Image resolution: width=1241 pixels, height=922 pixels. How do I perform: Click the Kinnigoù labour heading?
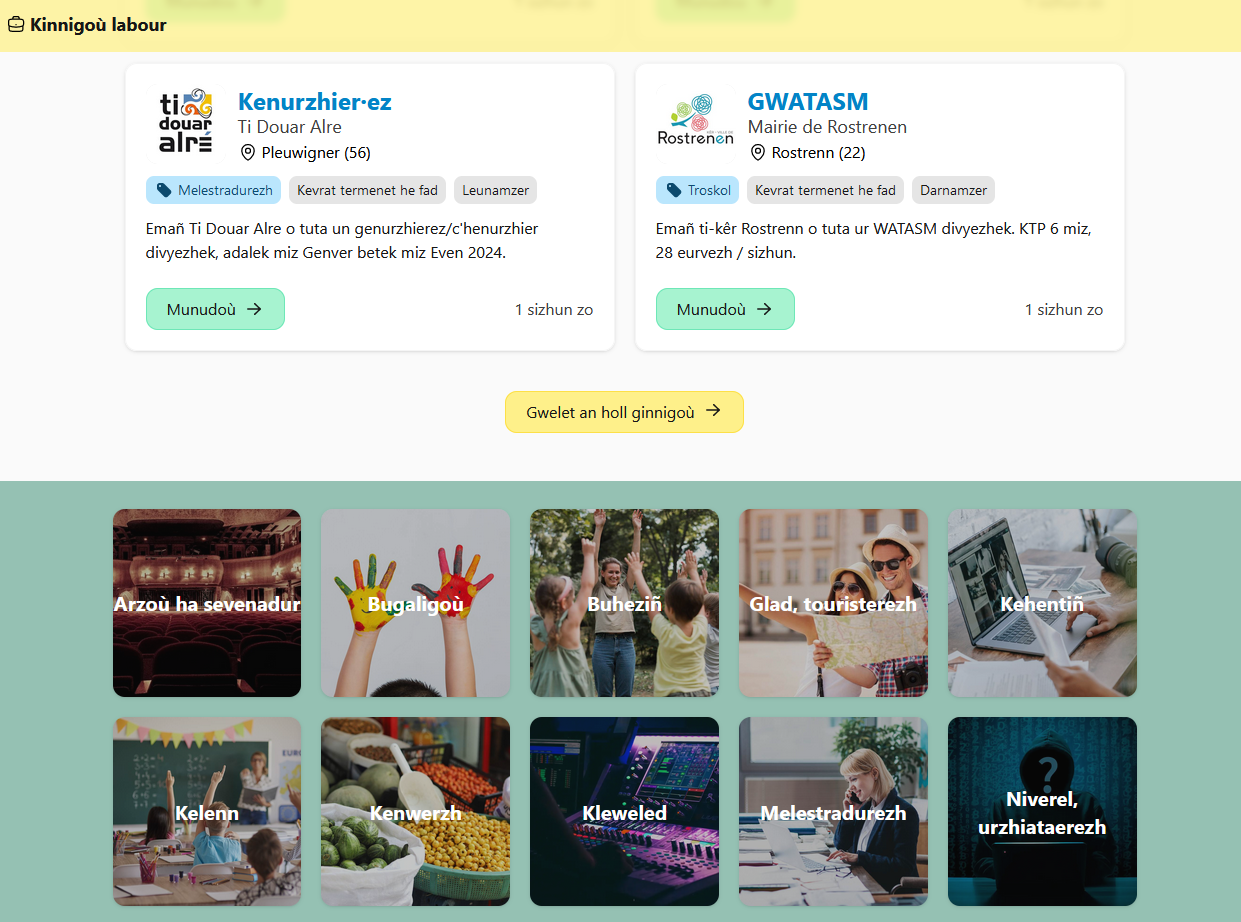click(98, 25)
